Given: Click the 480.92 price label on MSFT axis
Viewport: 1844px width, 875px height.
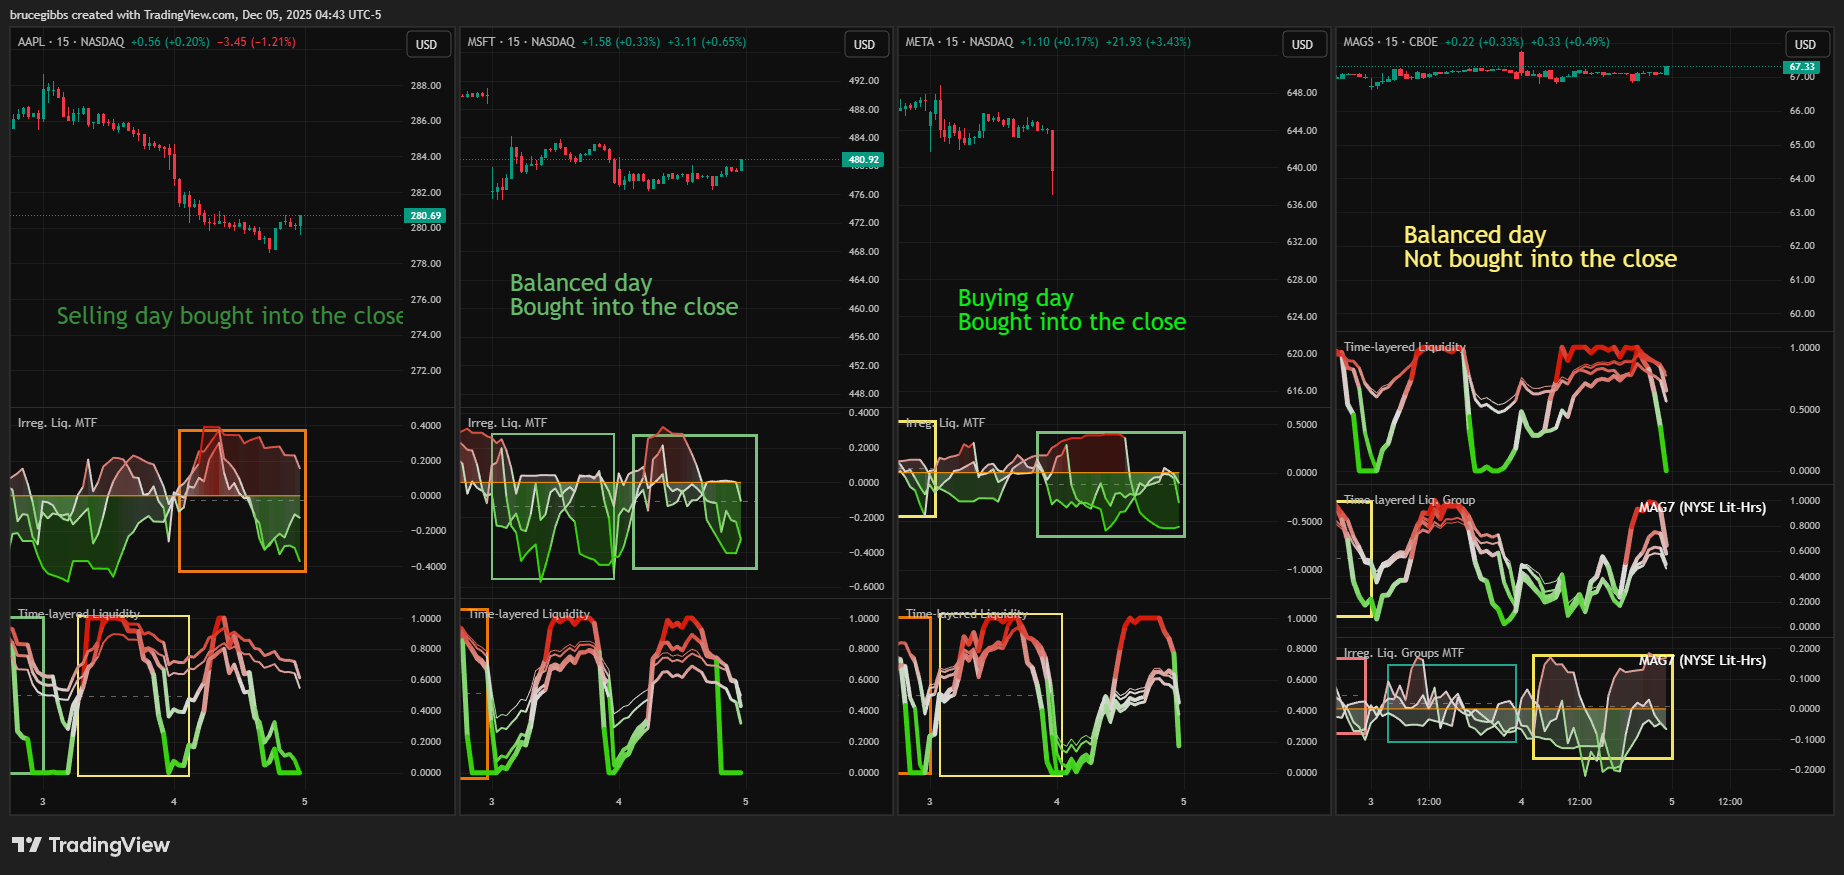Looking at the screenshot, I should point(863,159).
